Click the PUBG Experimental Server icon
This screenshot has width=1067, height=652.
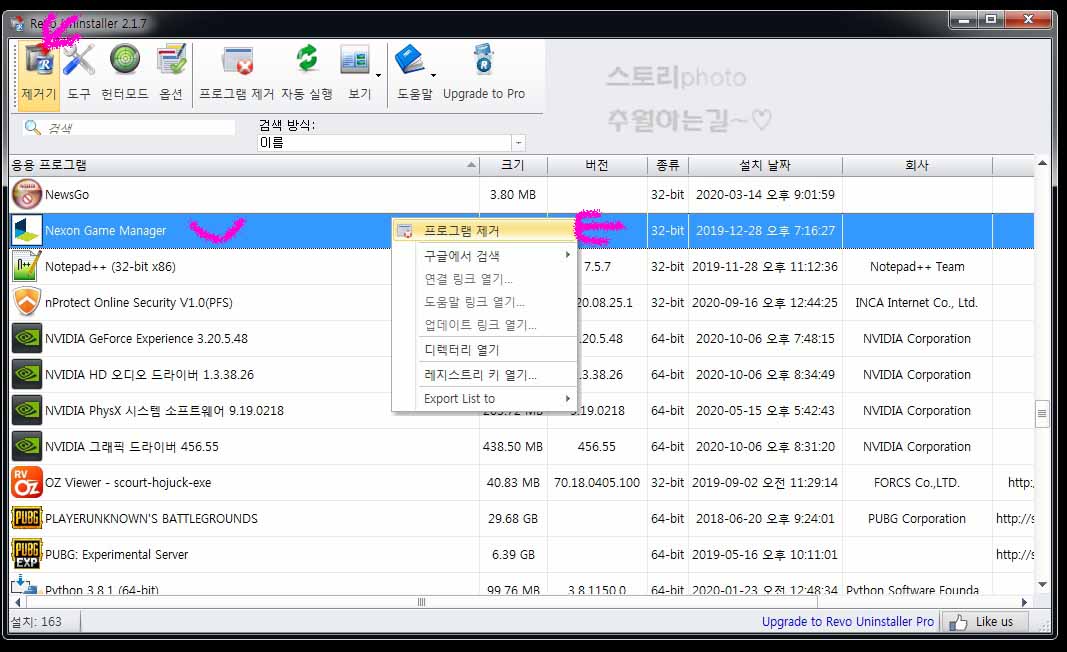[x=27, y=555]
